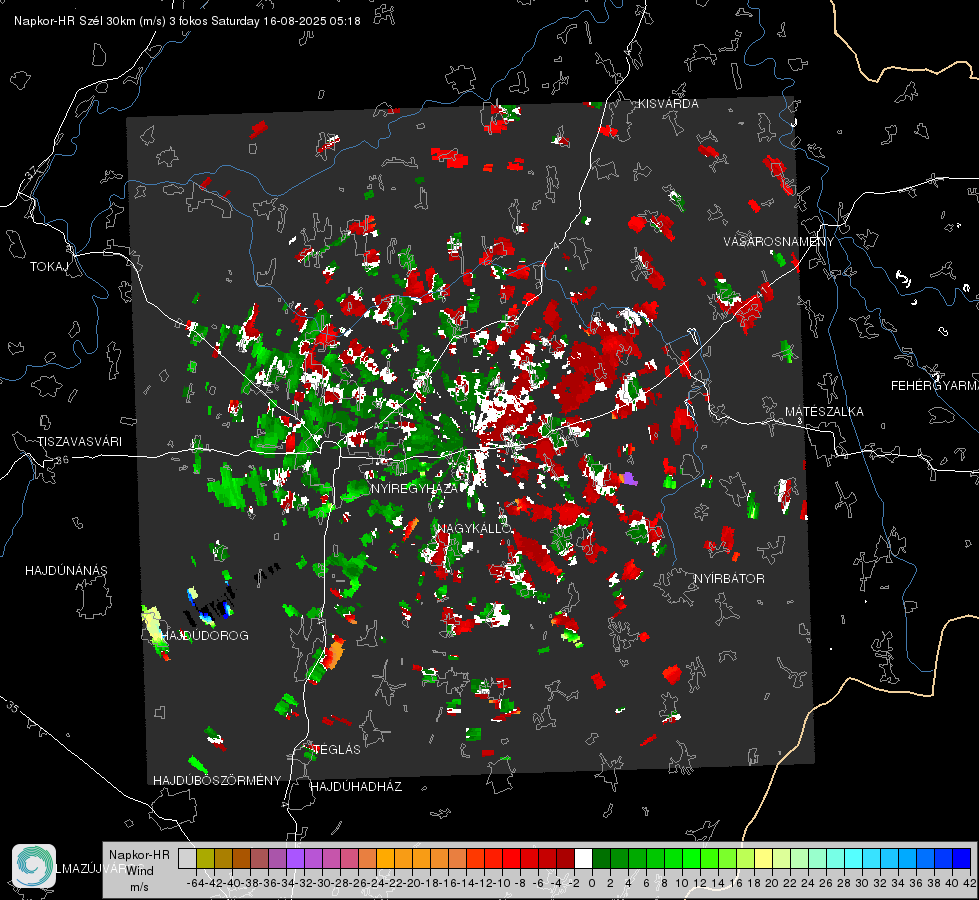Select the TISZAVASVÁRI label
The image size is (979, 900).
click(x=80, y=442)
